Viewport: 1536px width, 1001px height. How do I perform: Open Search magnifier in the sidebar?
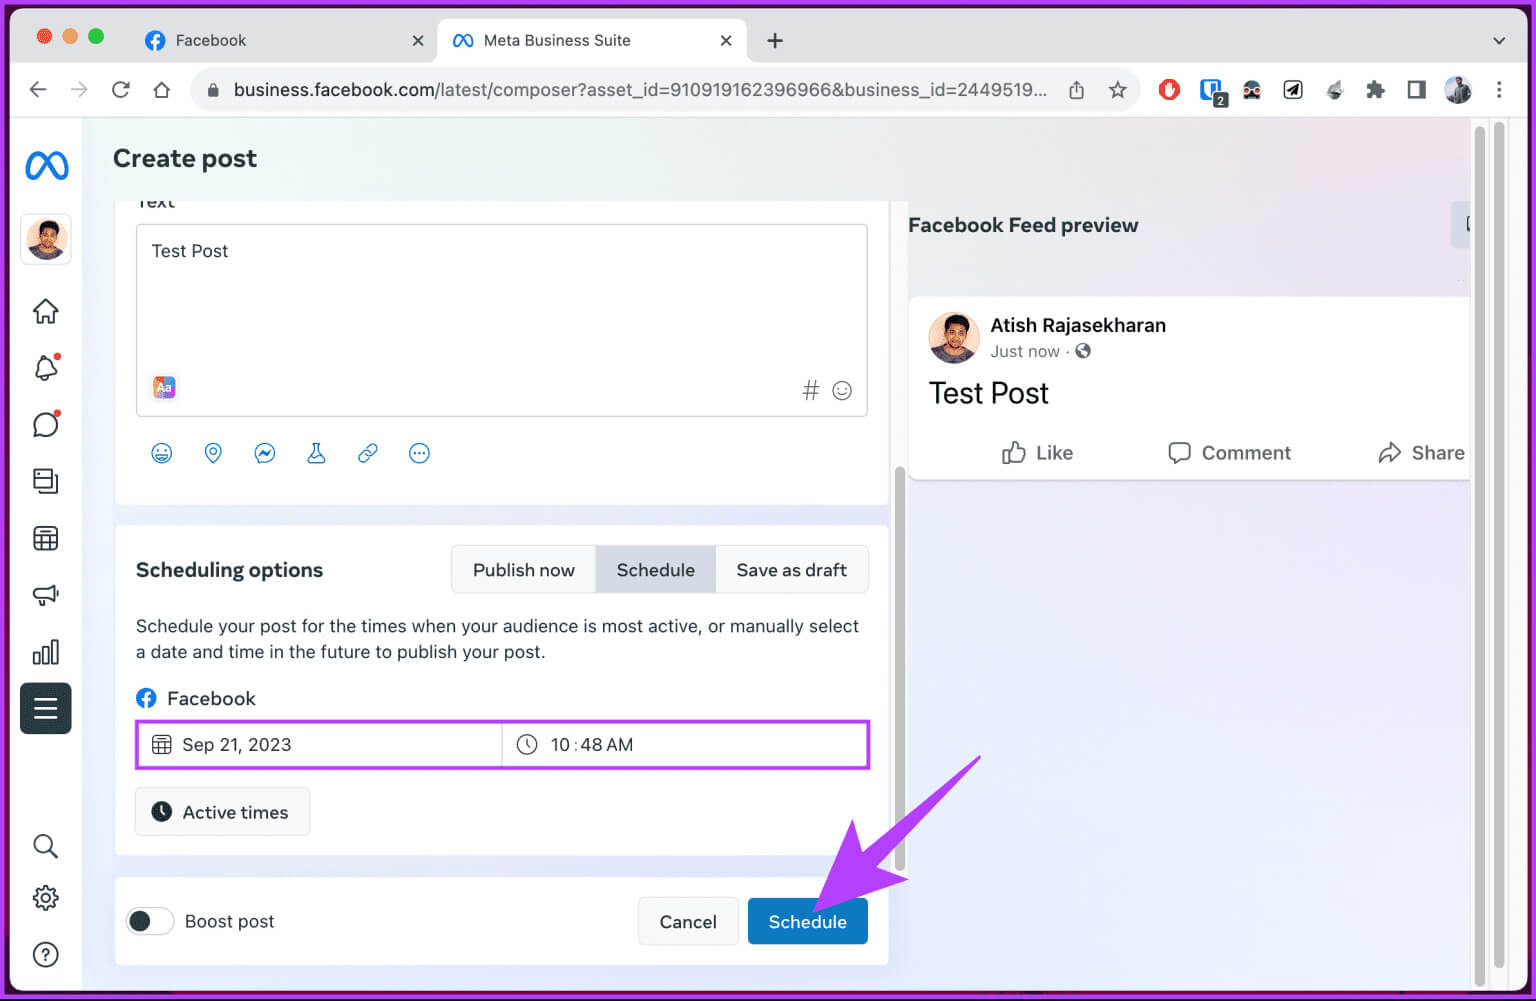(x=46, y=846)
